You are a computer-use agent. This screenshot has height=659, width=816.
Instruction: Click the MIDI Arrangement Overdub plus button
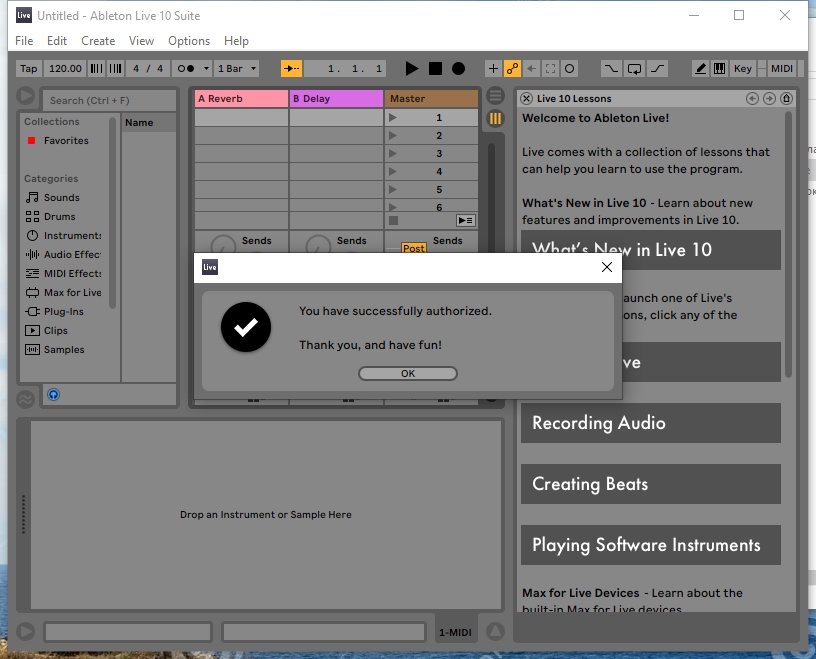click(x=493, y=69)
